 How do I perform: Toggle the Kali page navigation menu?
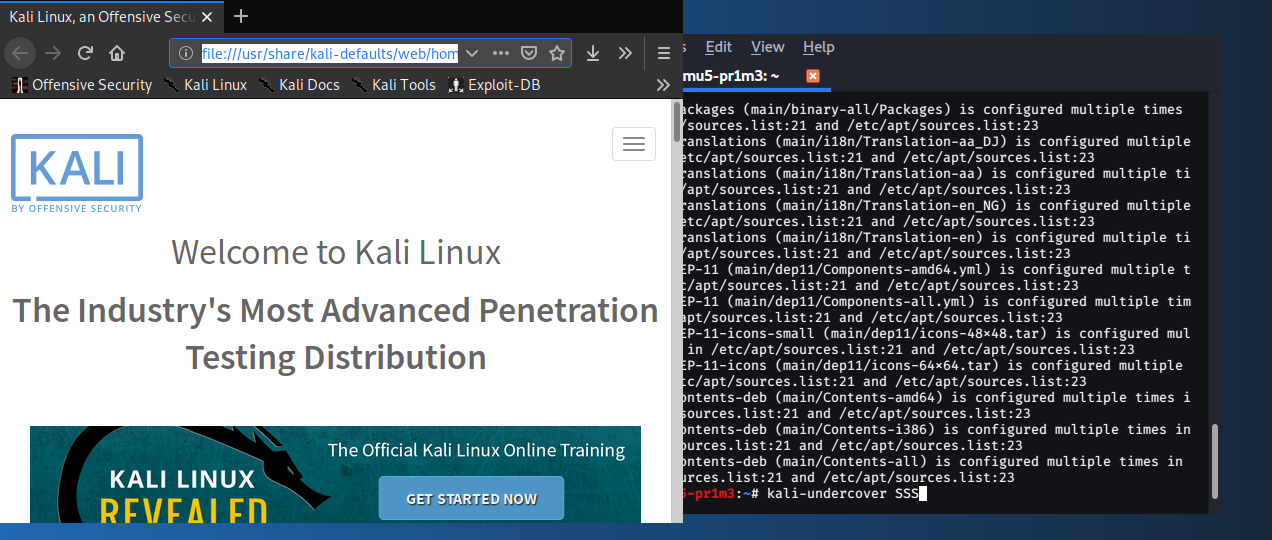tap(633, 144)
